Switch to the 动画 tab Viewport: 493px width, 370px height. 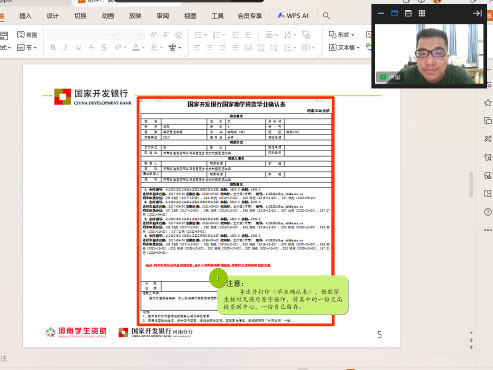pos(108,16)
